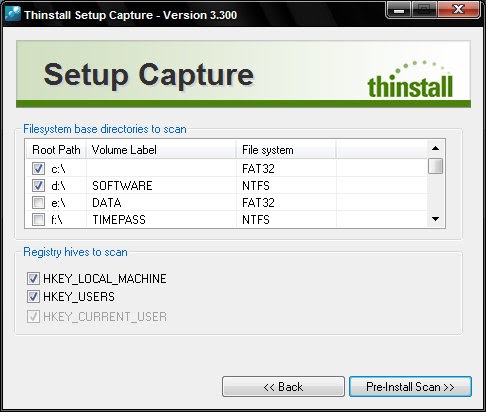
Task: Toggle the HKEY_USERS checkbox
Action: coord(33,296)
